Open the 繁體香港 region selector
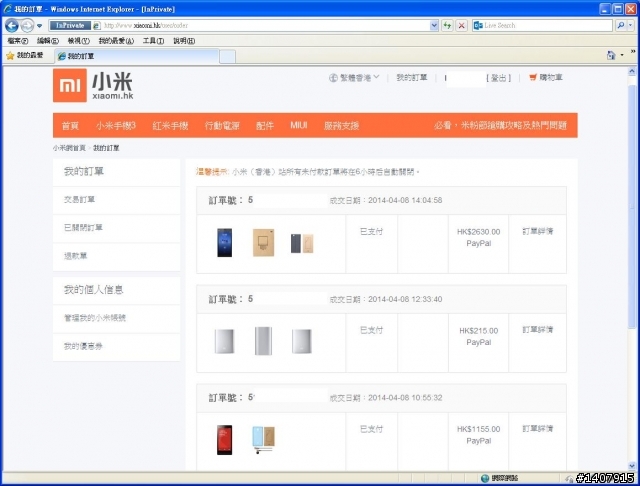 tap(354, 78)
